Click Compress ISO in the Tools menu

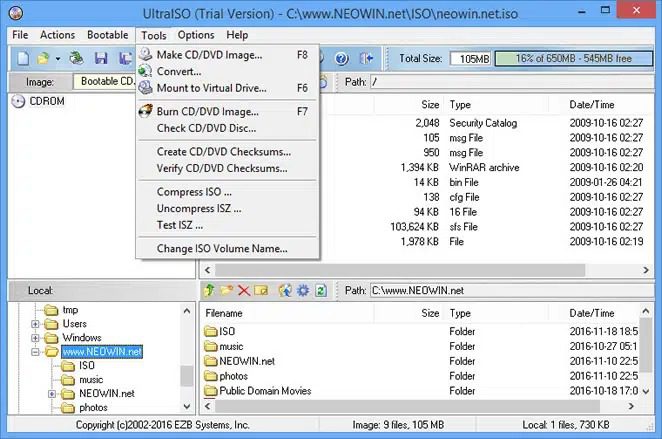pos(194,191)
